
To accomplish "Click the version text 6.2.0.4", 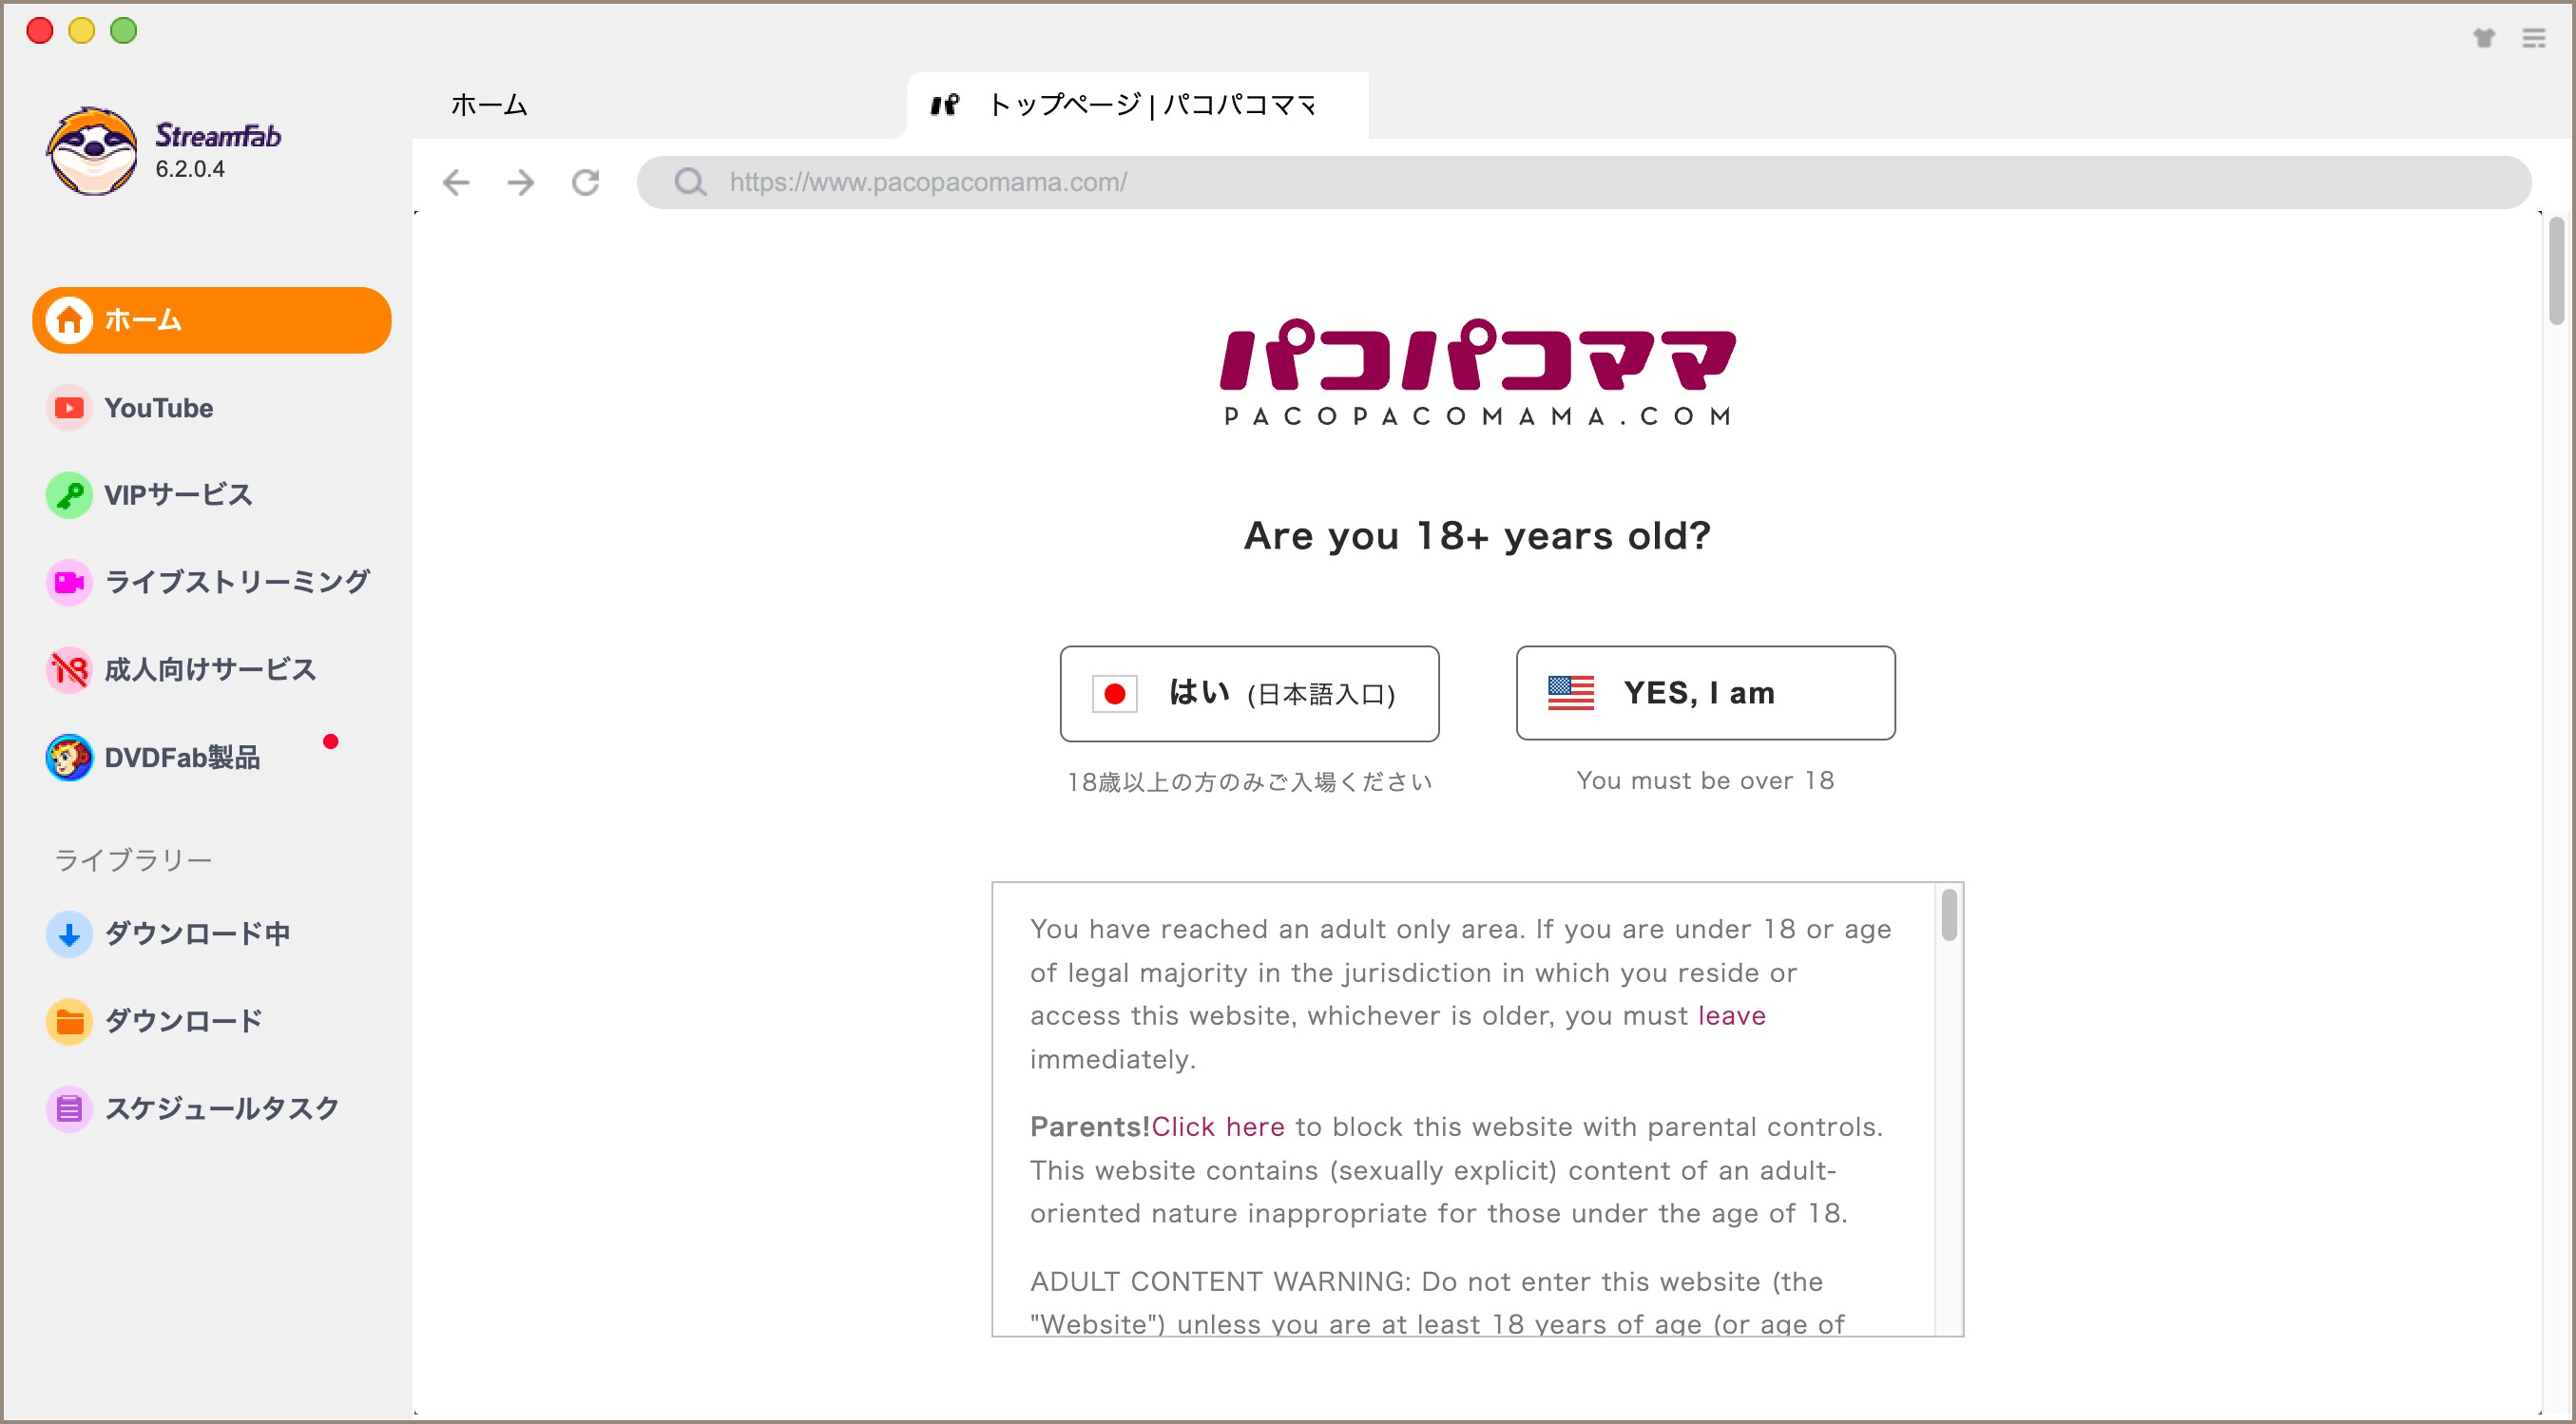I will point(189,169).
